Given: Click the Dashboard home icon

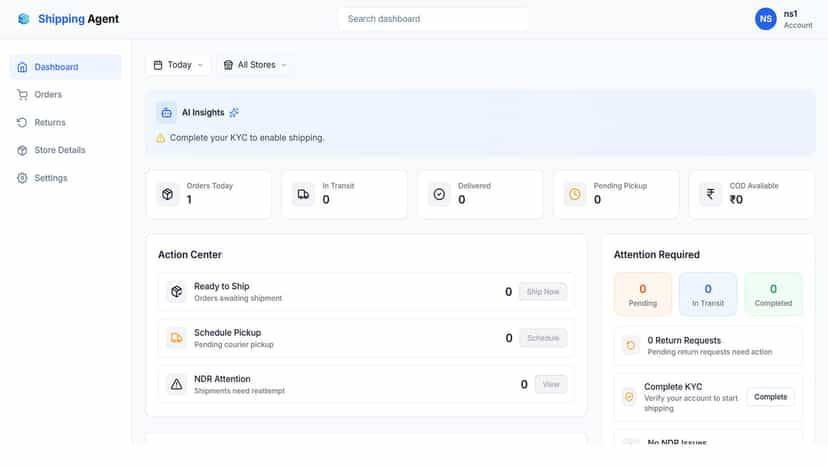Looking at the screenshot, I should 22,67.
